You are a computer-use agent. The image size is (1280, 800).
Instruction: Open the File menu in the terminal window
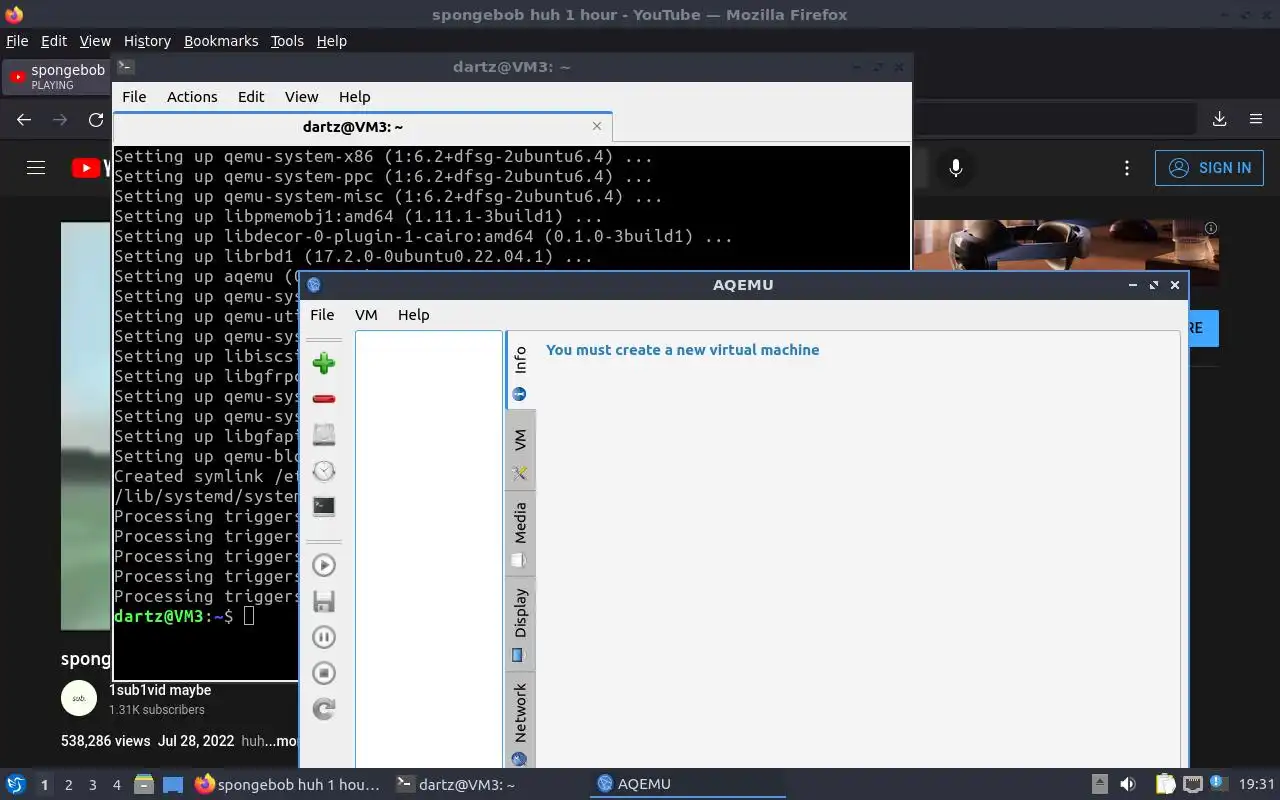(134, 97)
